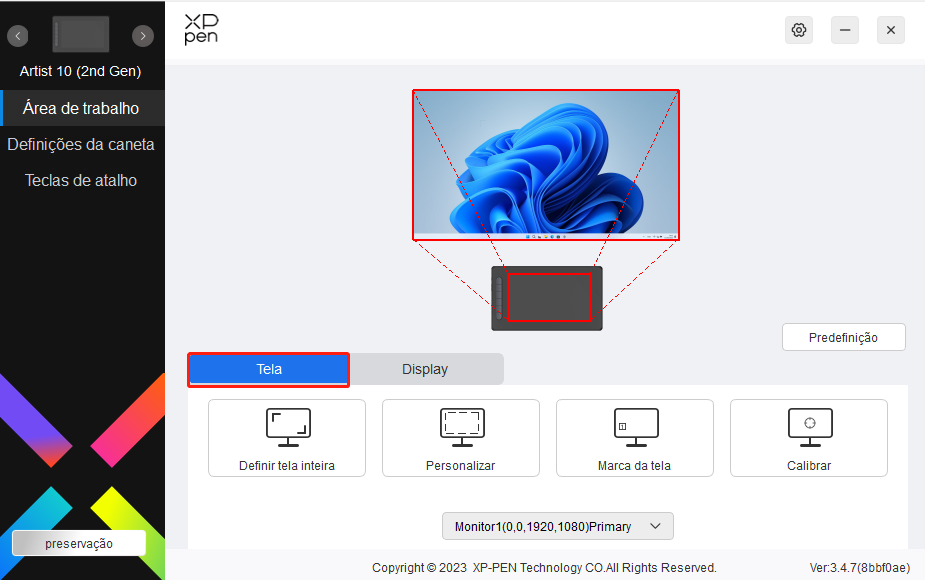Click the Definir tela inteira monitor icon
This screenshot has height=580, width=925.
click(x=287, y=427)
